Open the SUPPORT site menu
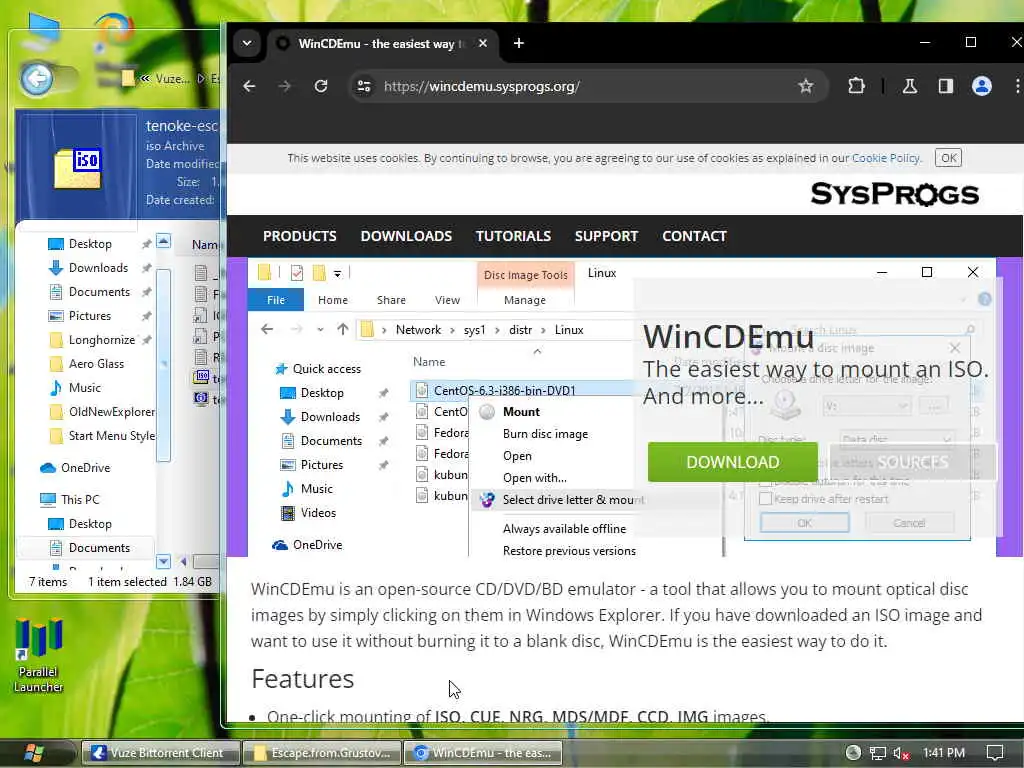 tap(606, 236)
